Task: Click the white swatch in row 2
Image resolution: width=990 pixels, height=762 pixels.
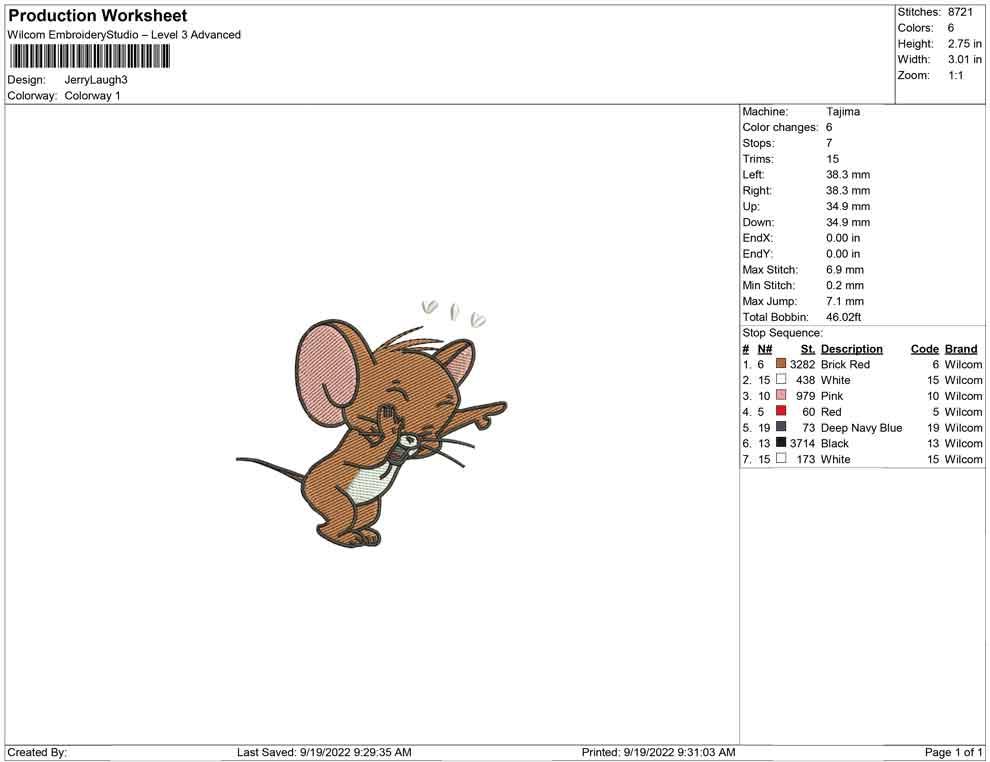Action: point(781,379)
